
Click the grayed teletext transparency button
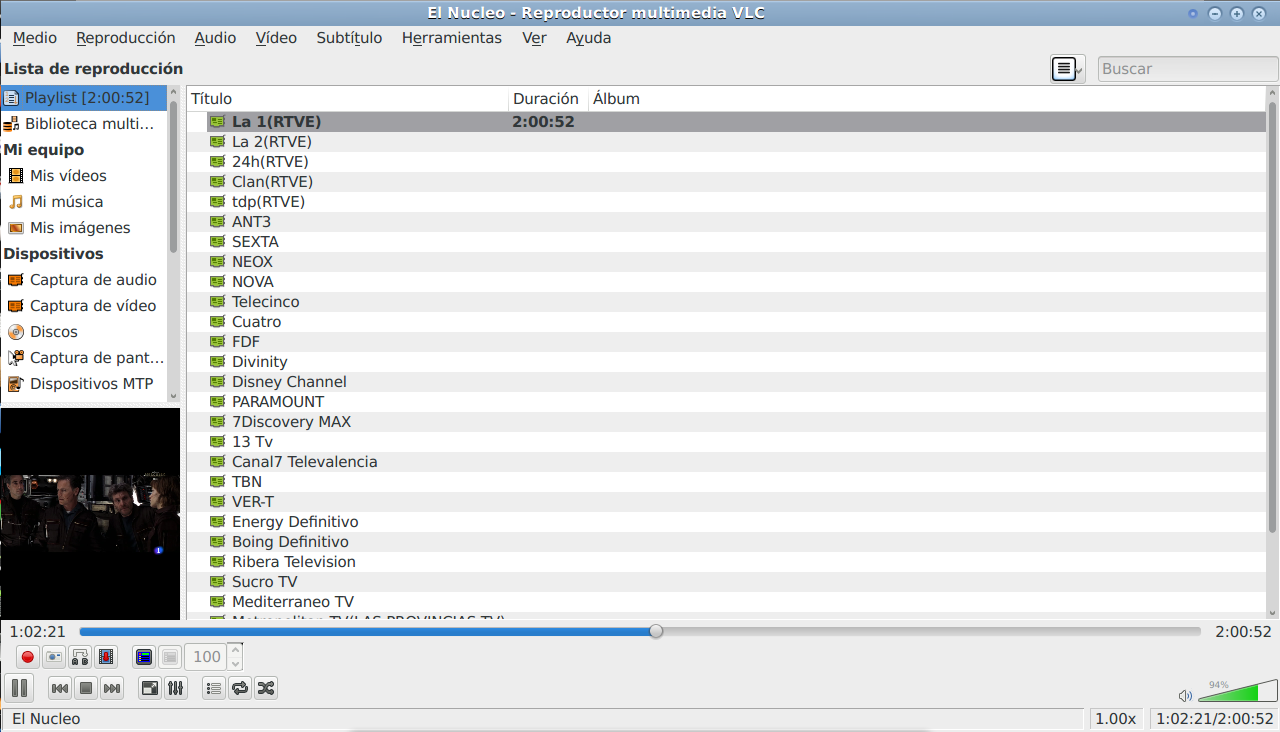[170, 657]
